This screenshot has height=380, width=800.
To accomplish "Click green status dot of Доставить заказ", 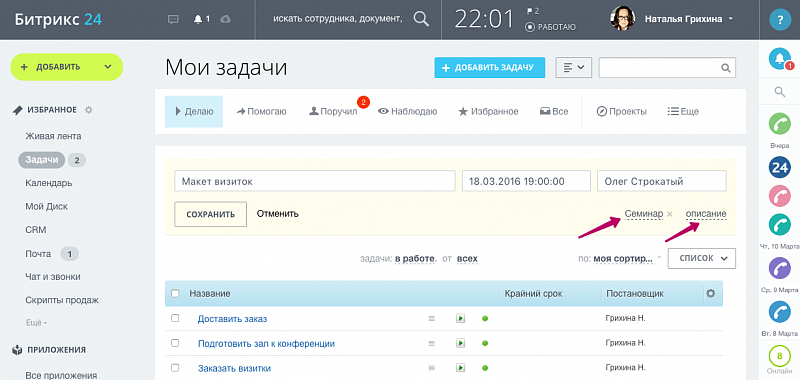I will click(x=485, y=318).
